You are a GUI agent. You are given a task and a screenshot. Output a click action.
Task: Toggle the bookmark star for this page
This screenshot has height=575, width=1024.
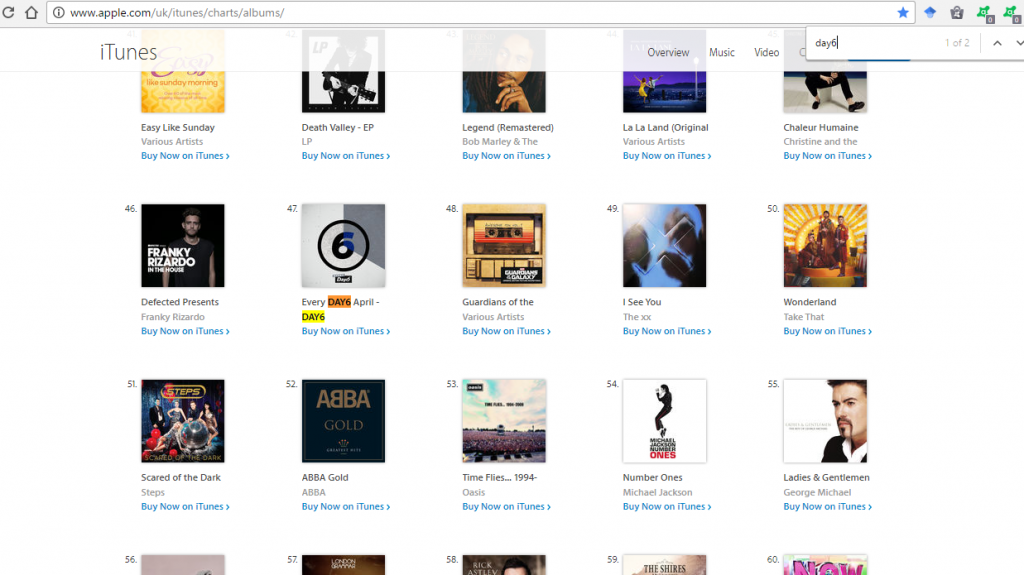tap(903, 12)
